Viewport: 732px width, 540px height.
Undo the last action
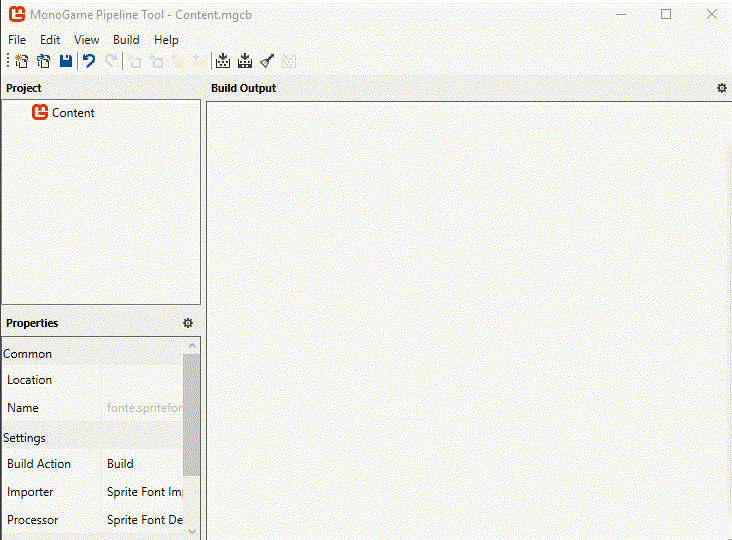point(89,61)
